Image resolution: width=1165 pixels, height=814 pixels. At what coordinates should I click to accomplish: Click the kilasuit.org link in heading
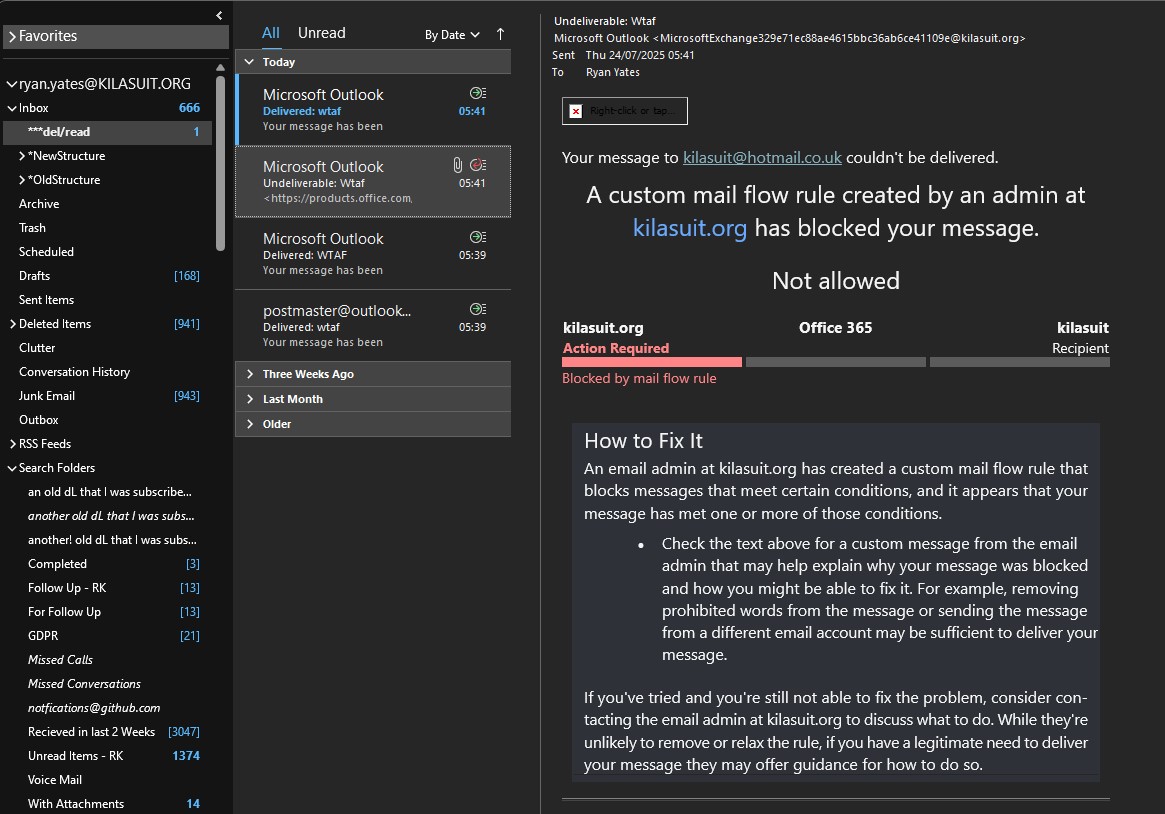tap(689, 228)
